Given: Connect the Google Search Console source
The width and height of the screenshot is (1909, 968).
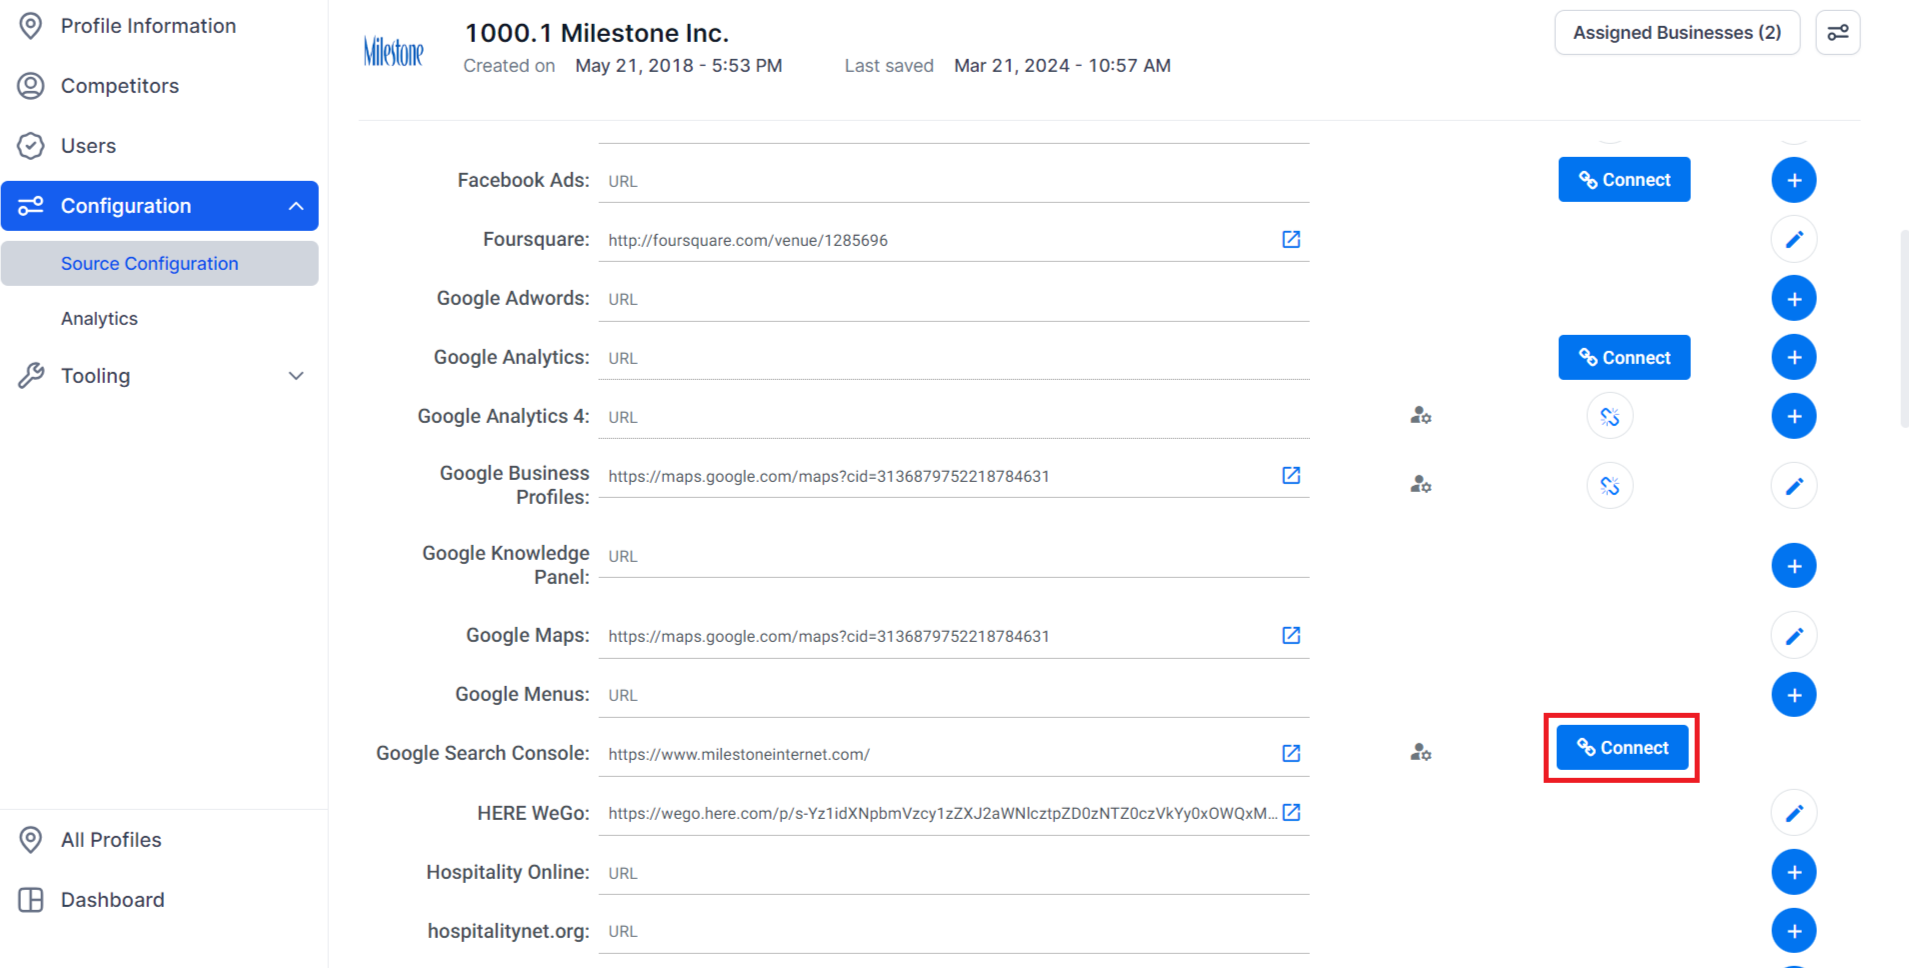Looking at the screenshot, I should 1622,748.
